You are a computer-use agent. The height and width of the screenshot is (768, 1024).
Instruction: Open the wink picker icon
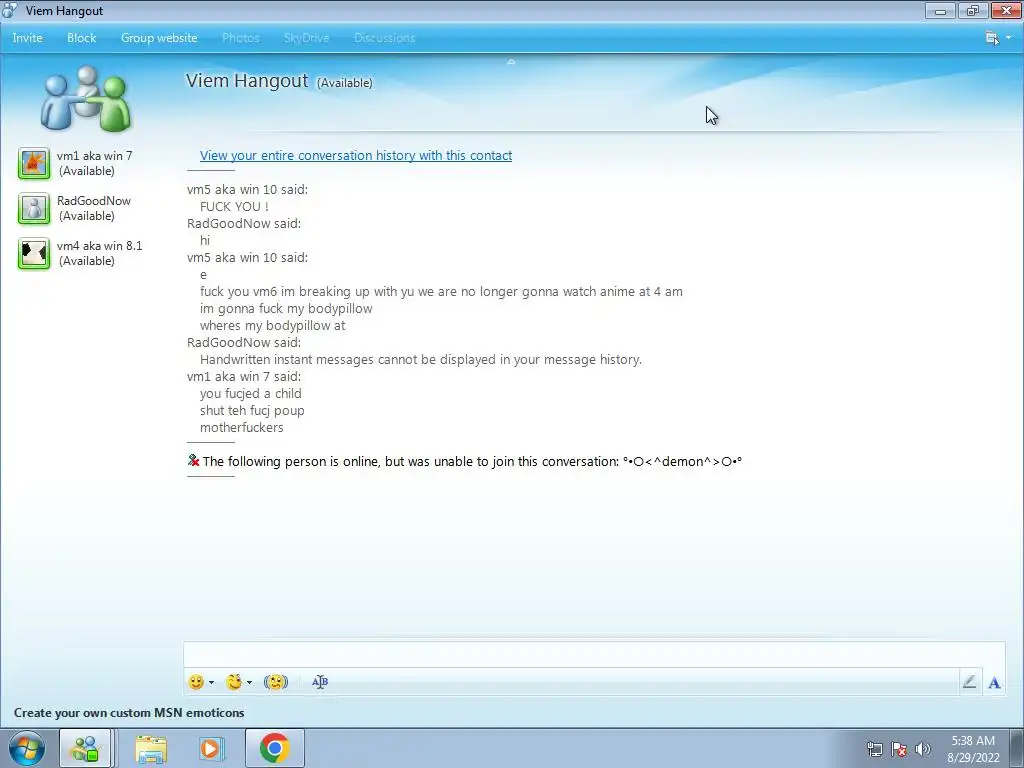pos(234,682)
